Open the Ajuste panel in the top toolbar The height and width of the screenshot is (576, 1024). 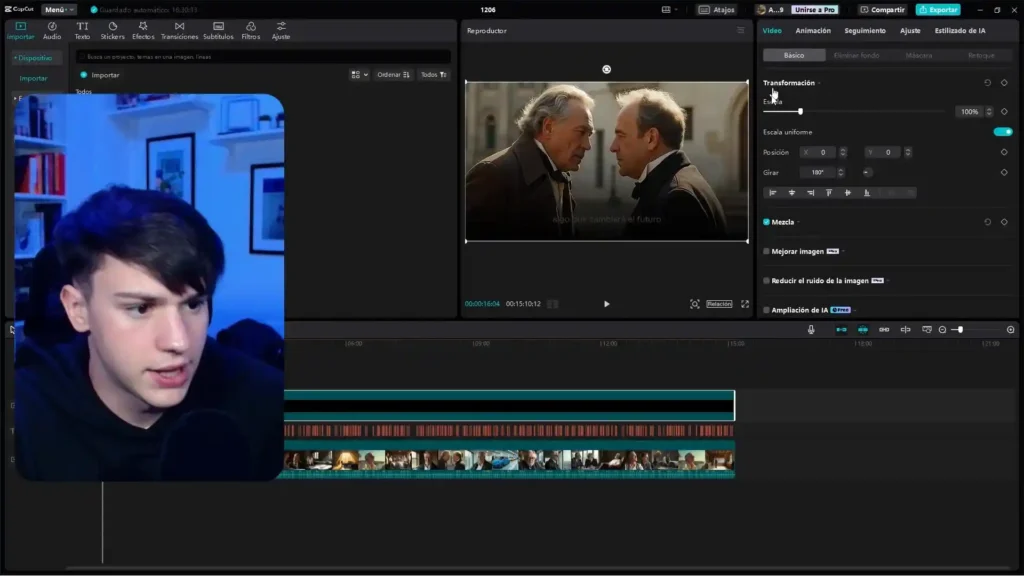coord(280,28)
